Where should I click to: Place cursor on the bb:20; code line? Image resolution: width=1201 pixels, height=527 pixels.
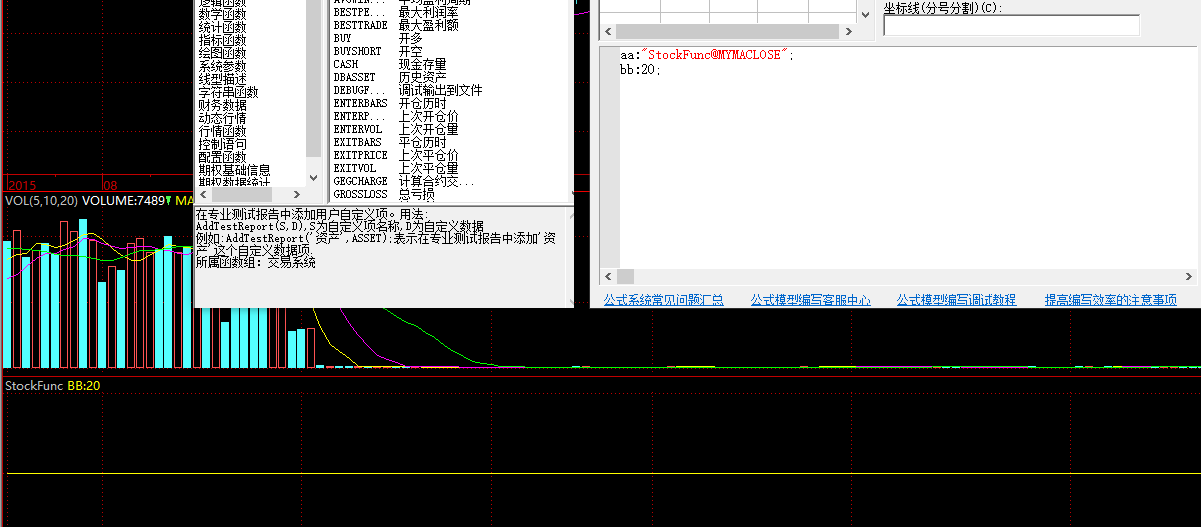(x=640, y=69)
